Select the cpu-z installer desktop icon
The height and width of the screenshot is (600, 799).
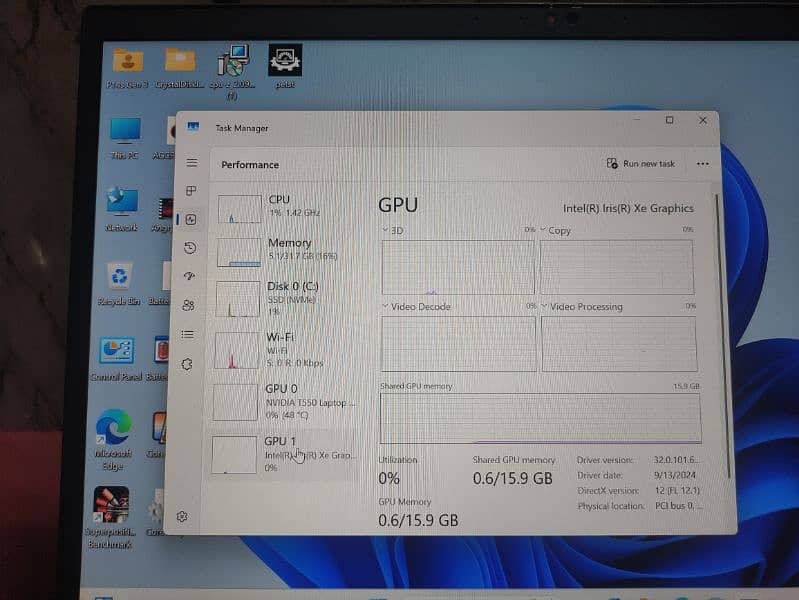(x=232, y=72)
